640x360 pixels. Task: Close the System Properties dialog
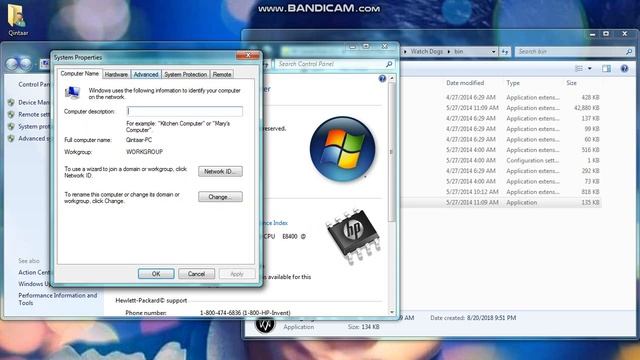[248, 55]
